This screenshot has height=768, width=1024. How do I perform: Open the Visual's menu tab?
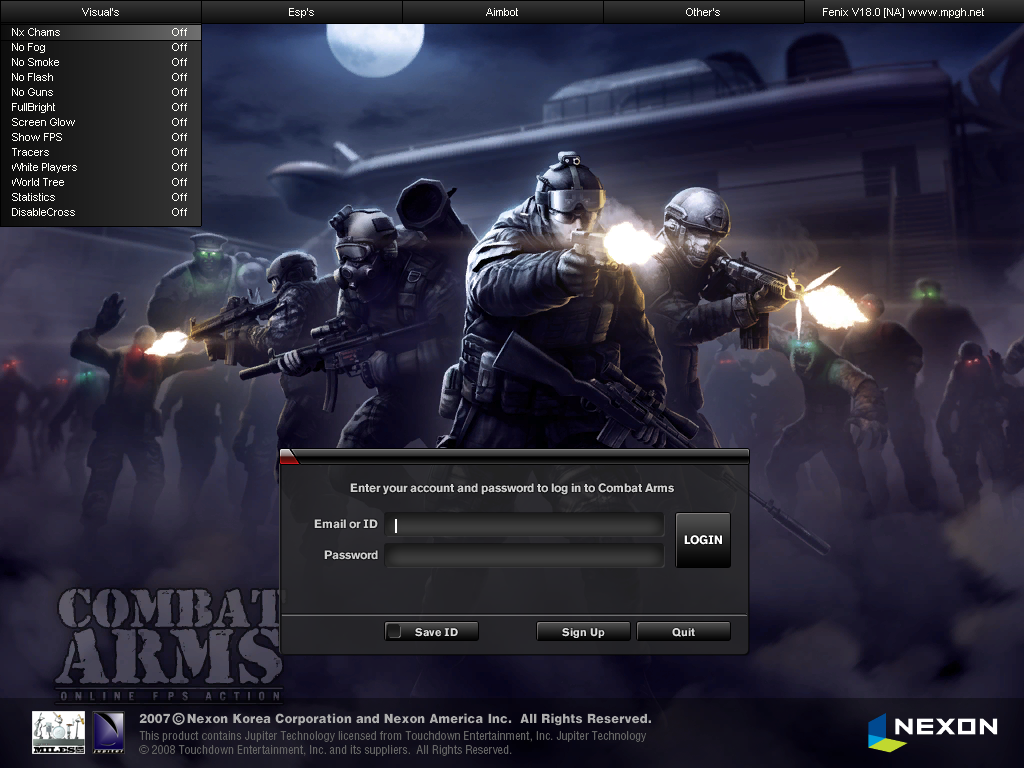click(x=101, y=12)
